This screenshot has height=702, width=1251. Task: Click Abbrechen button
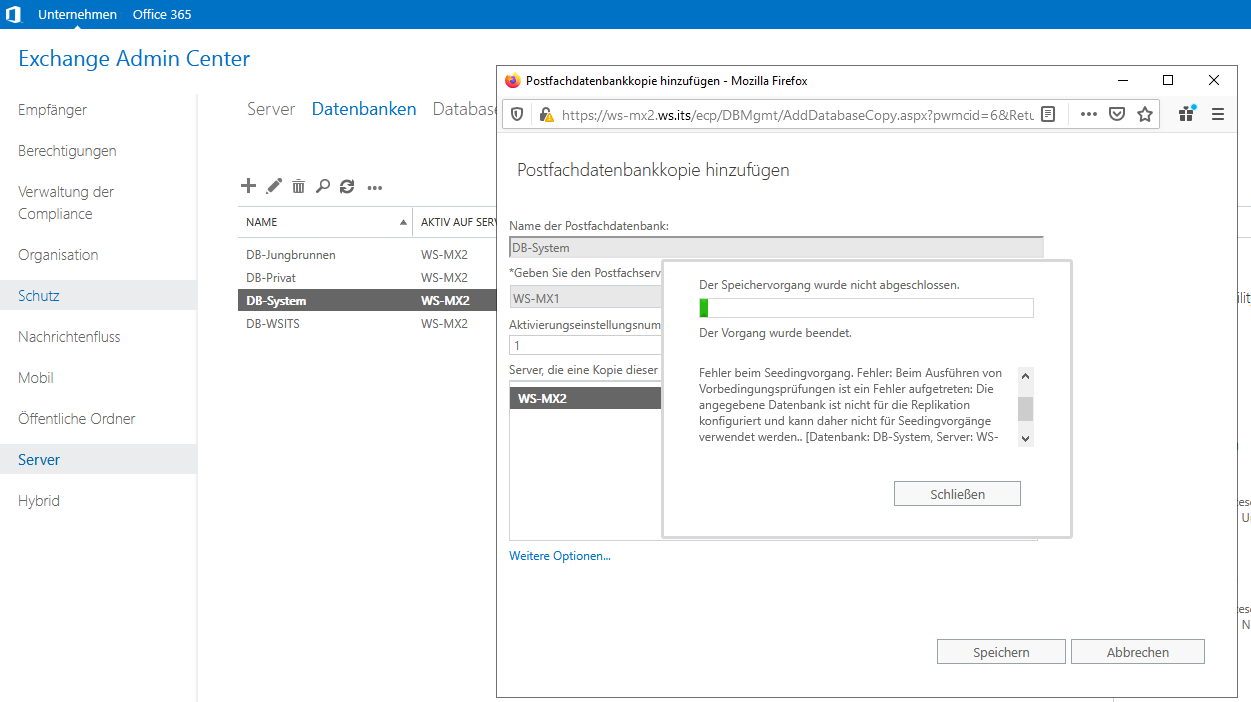[1138, 652]
